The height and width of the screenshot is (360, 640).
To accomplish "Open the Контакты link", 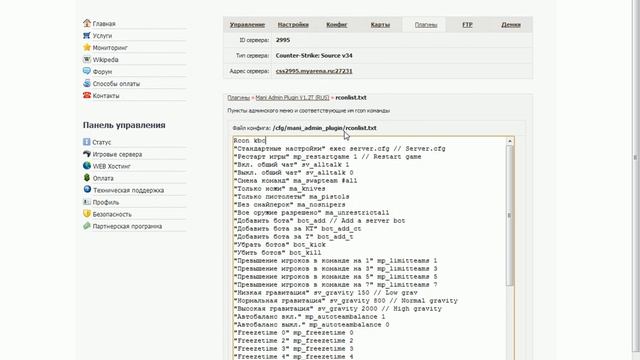I will 106,96.
